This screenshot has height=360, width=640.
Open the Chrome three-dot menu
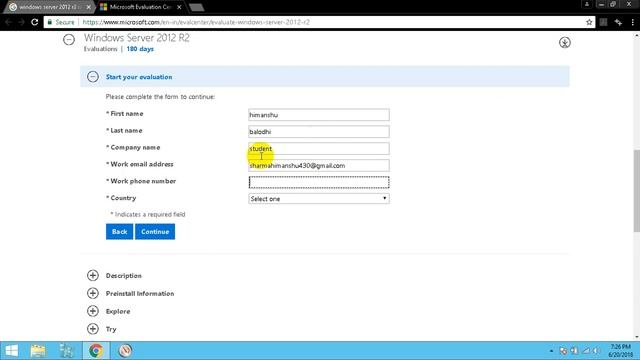click(x=633, y=22)
